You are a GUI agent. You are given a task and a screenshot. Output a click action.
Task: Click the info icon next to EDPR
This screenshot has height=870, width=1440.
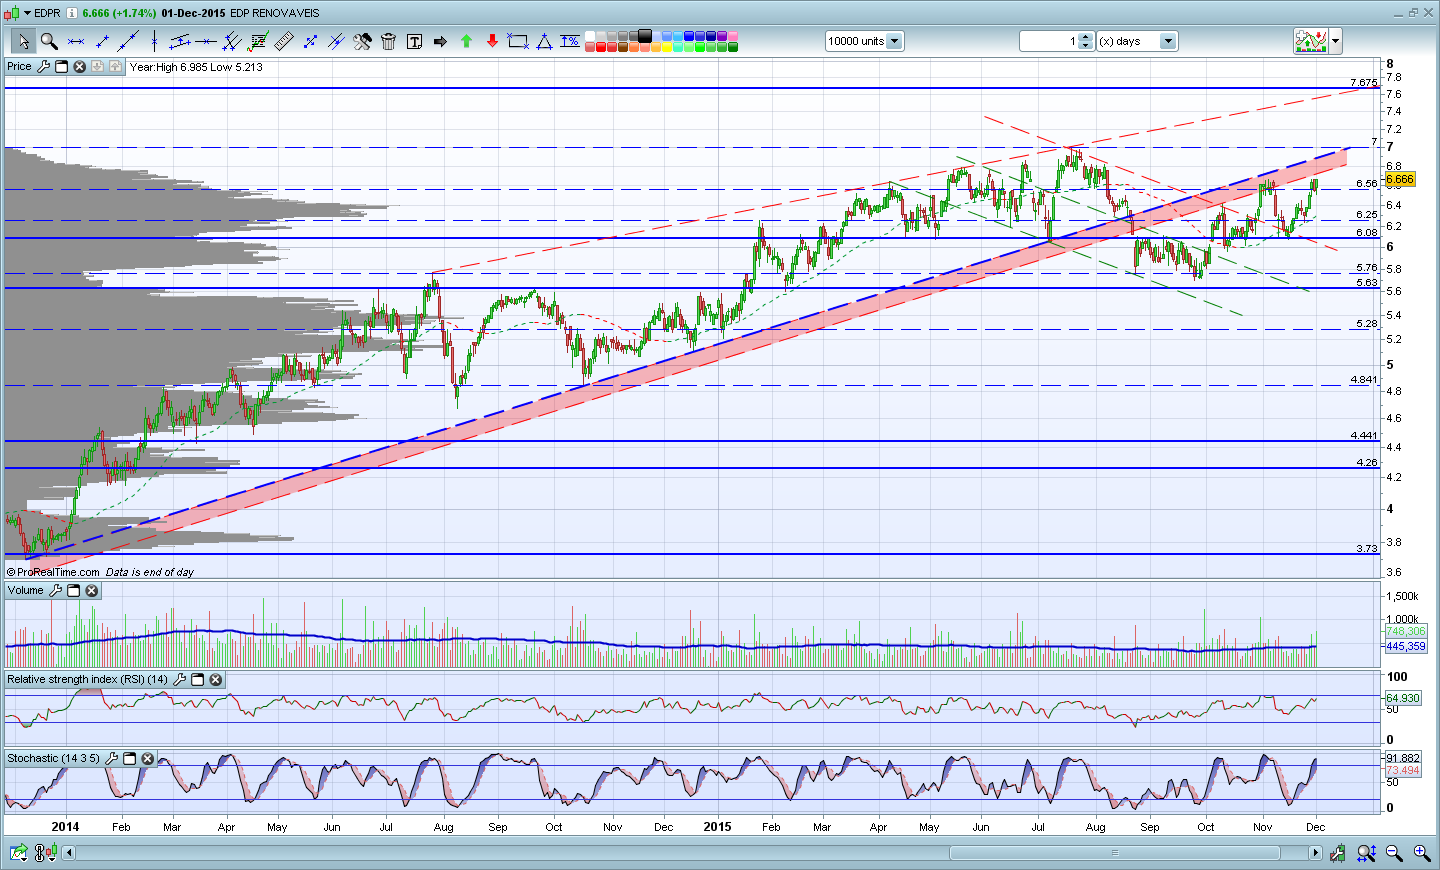pos(72,13)
